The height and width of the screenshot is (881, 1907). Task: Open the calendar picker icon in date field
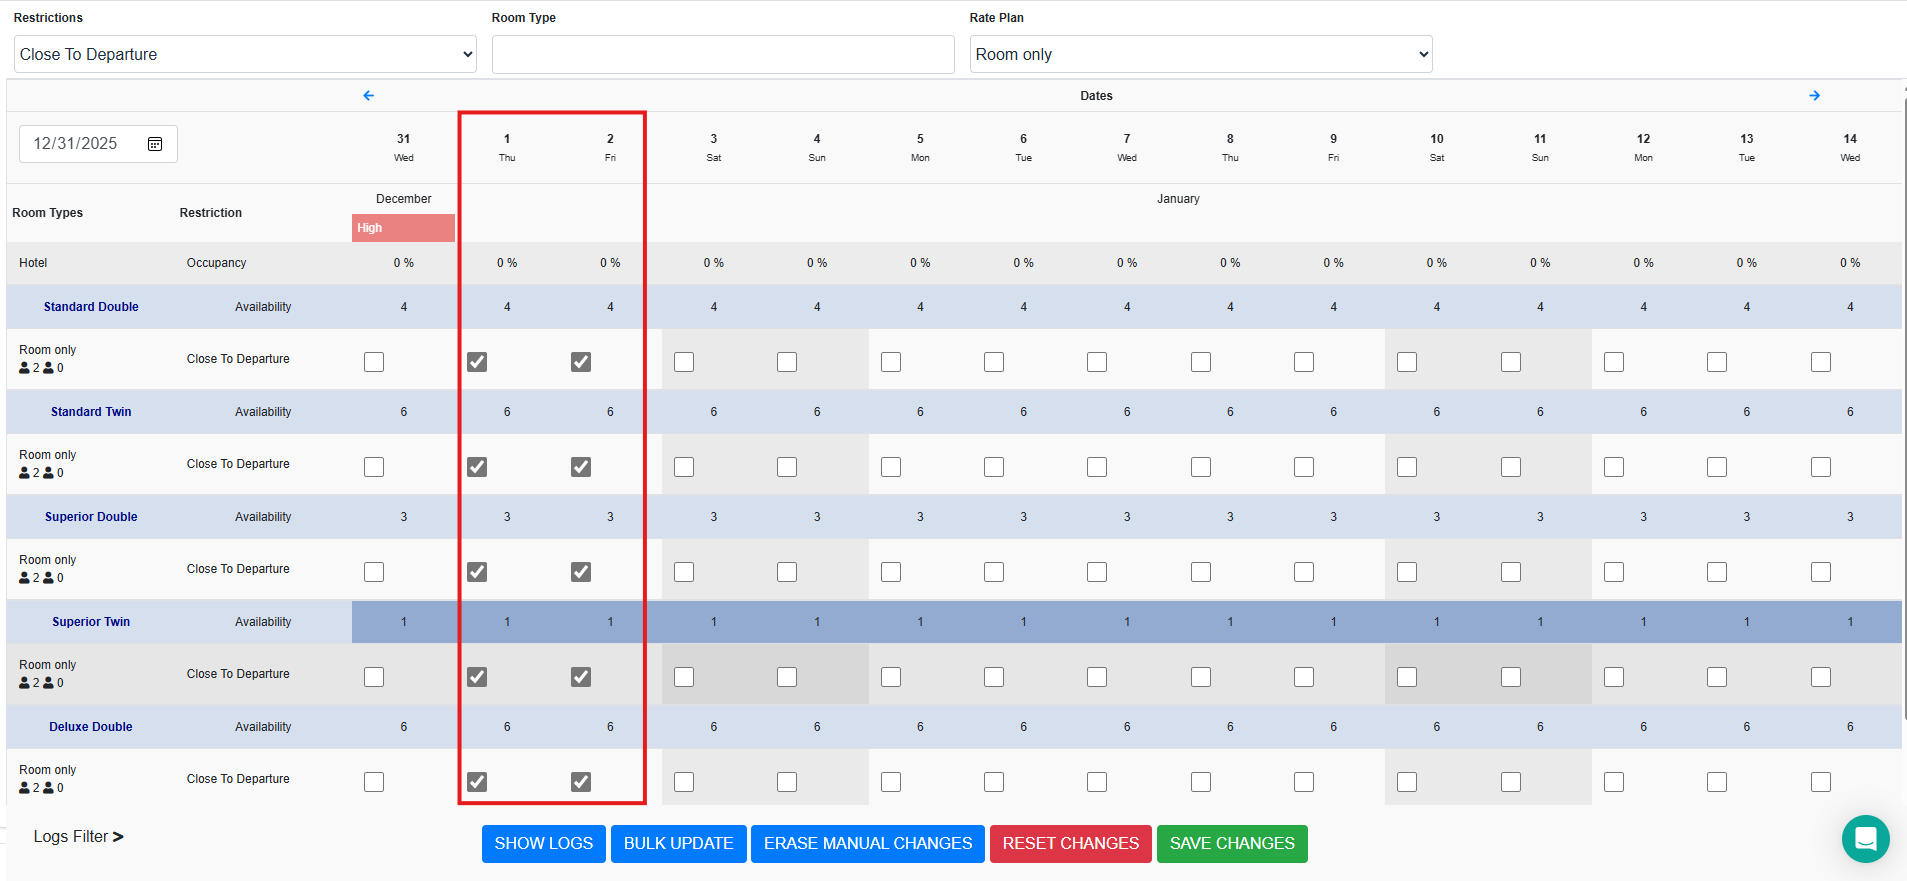tap(155, 144)
